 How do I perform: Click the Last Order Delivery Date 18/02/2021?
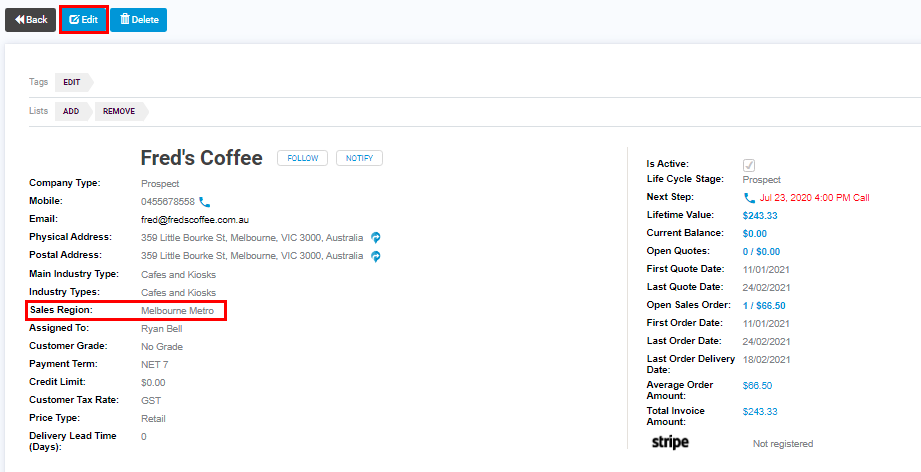pos(767,359)
